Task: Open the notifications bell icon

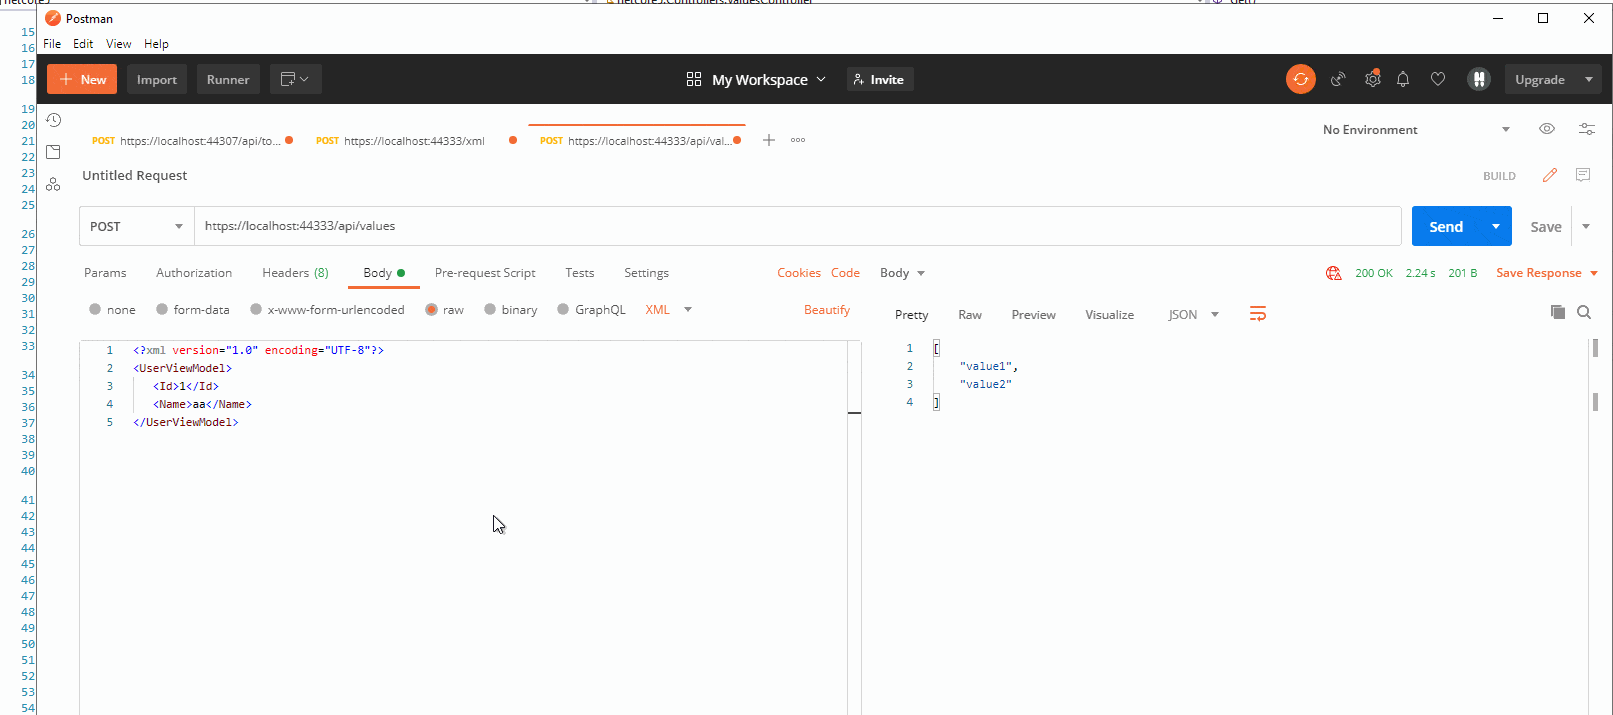Action: pyautogui.click(x=1403, y=79)
